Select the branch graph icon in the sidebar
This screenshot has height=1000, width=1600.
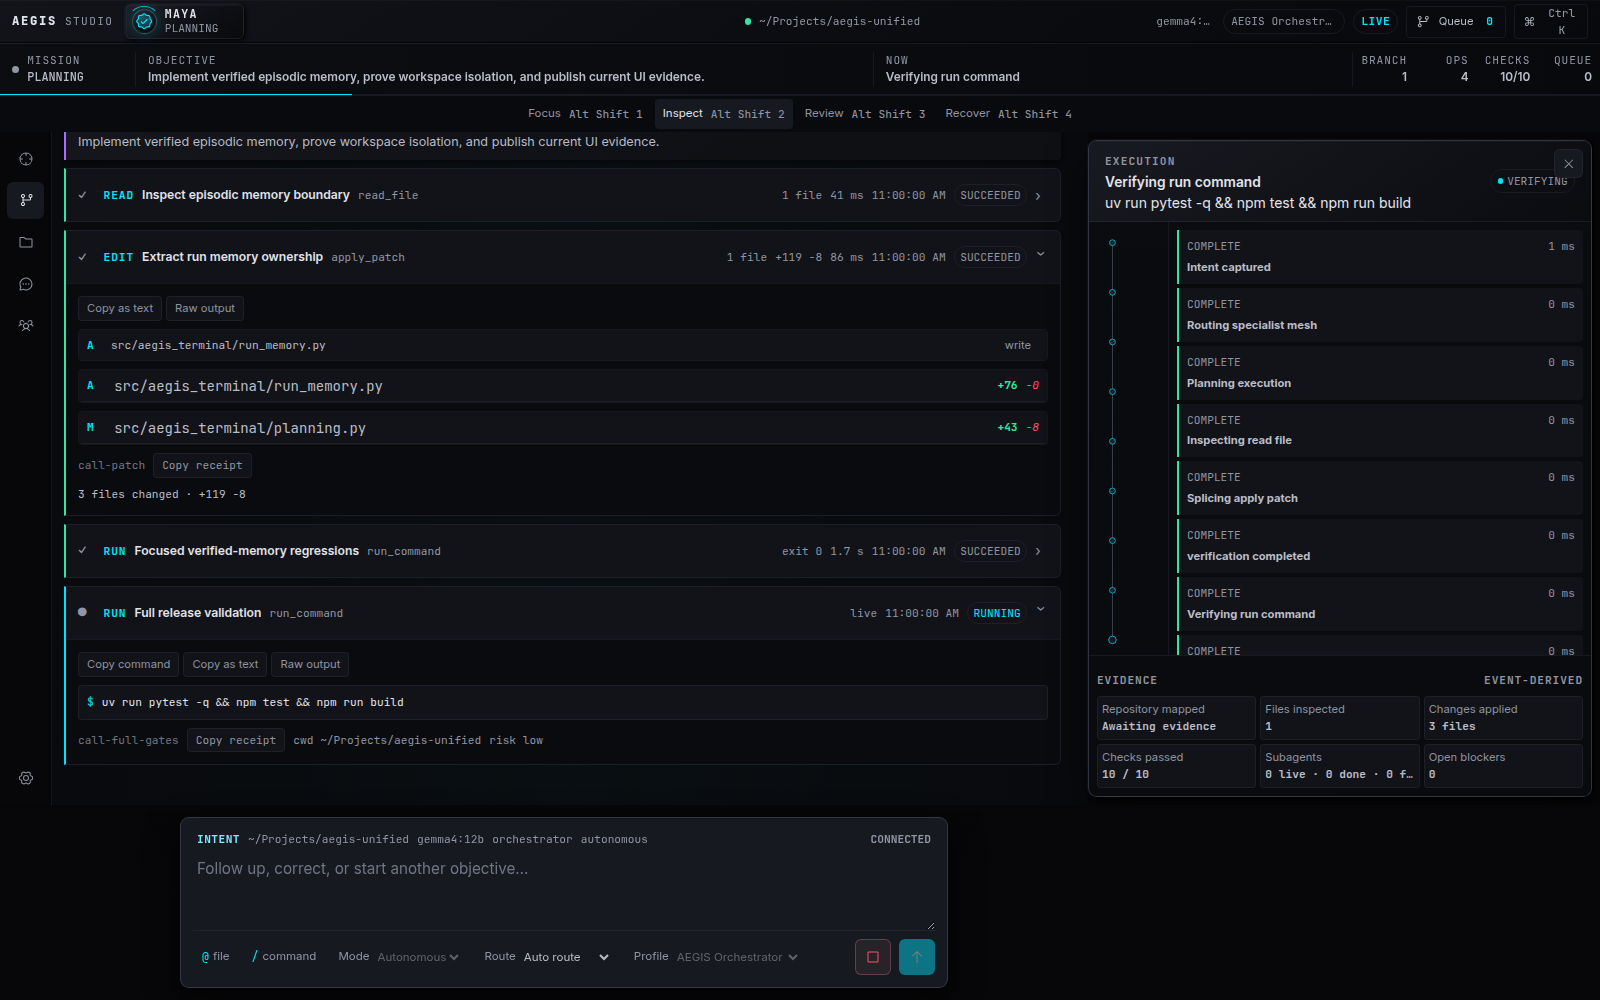pyautogui.click(x=26, y=200)
